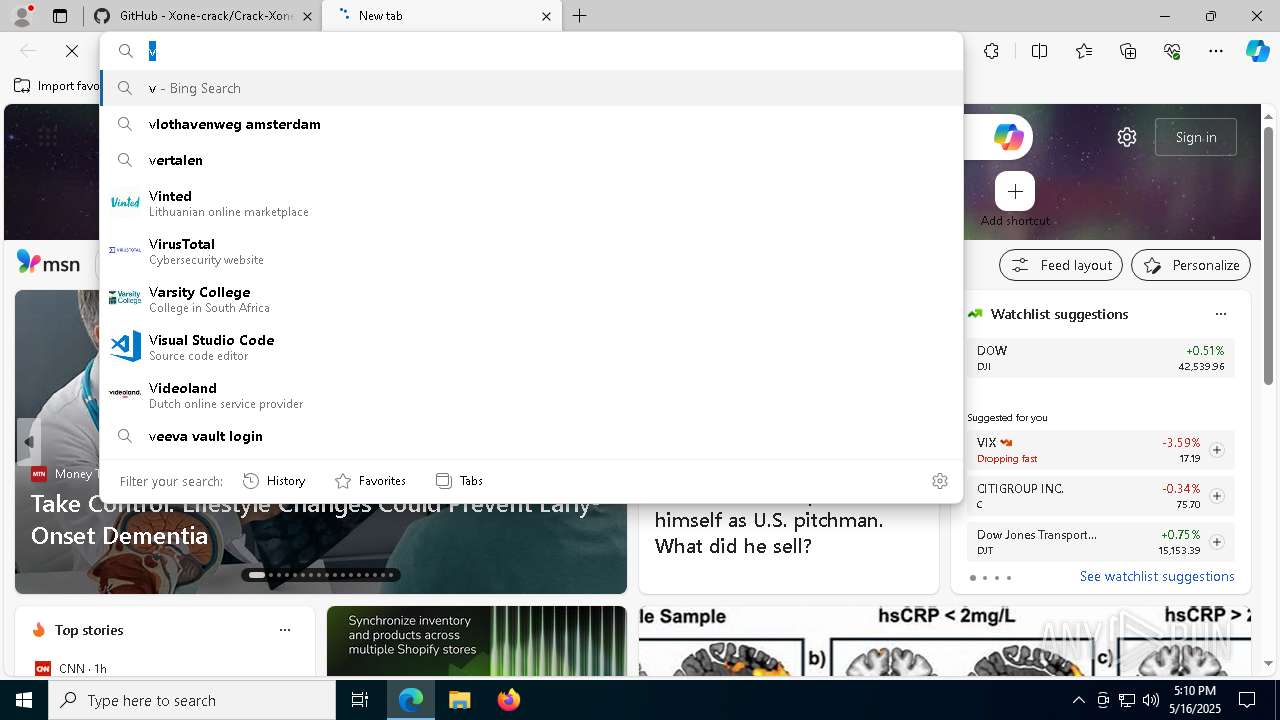
Task: Add VIX to watchlist
Action: (1217, 450)
